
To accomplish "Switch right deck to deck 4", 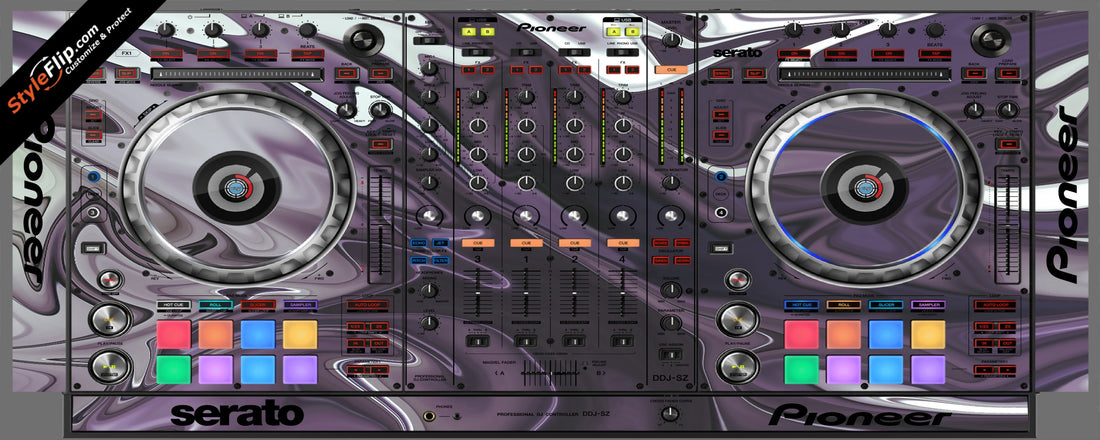I will pos(720,213).
